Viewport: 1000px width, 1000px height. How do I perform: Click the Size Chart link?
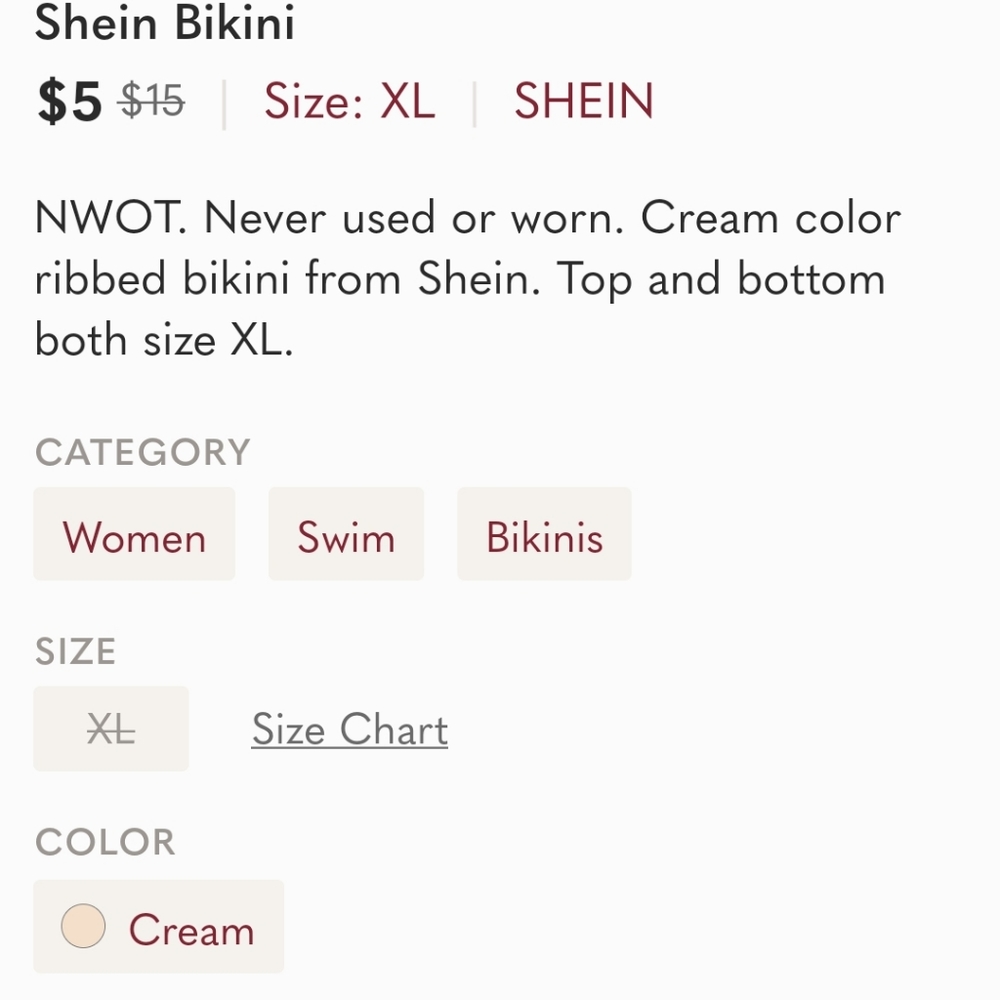click(350, 729)
